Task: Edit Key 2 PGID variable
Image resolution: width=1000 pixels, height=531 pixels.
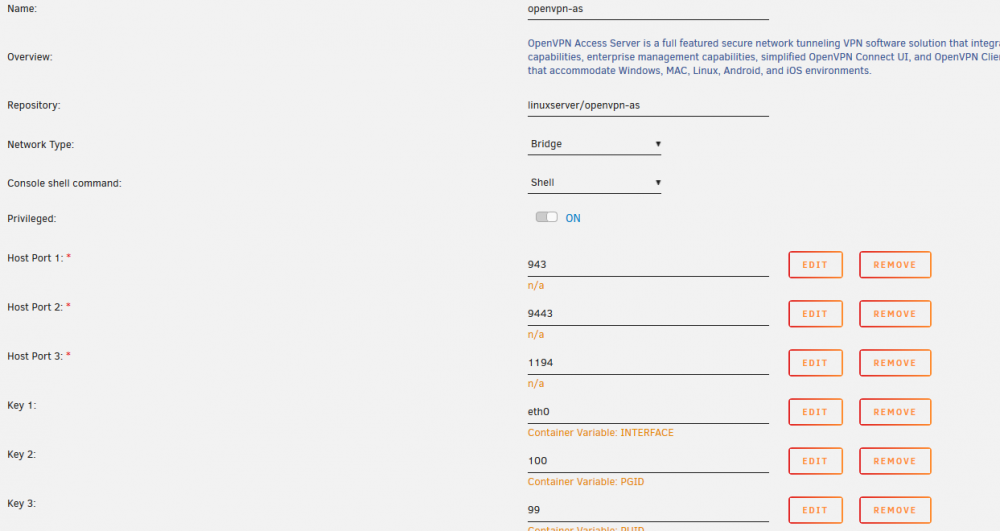Action: click(x=815, y=461)
